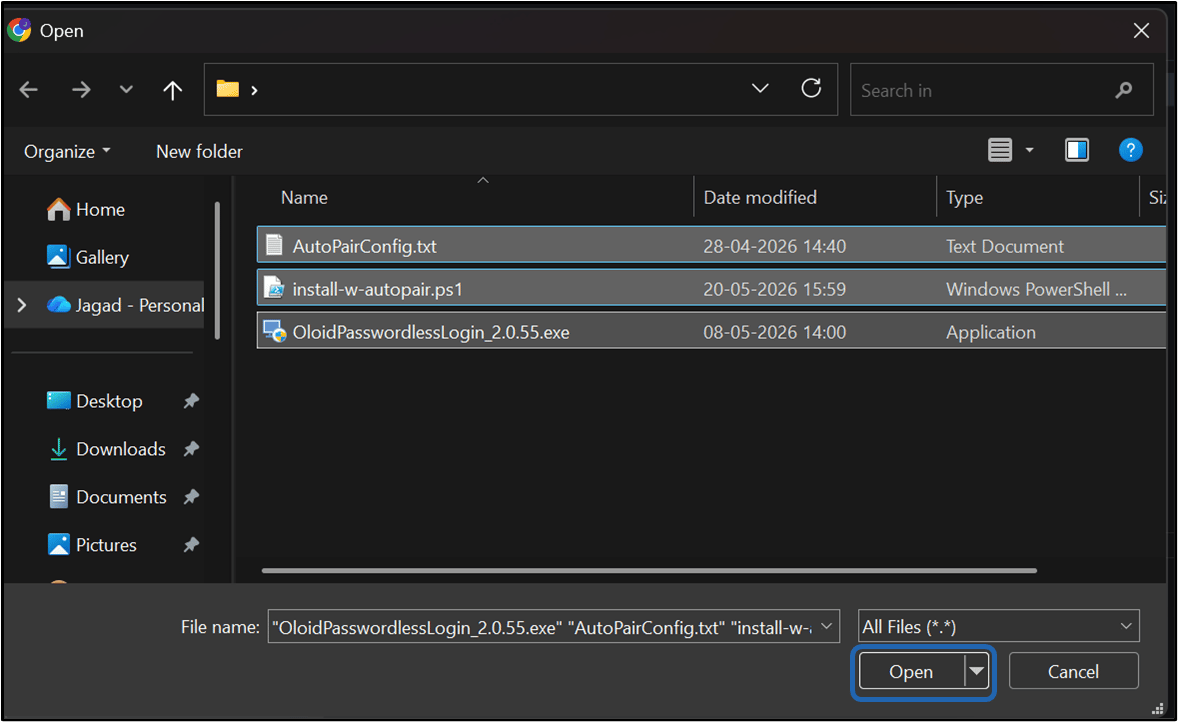Expand the Open button split arrow
Viewport: 1178px width, 722px height.
tap(977, 671)
